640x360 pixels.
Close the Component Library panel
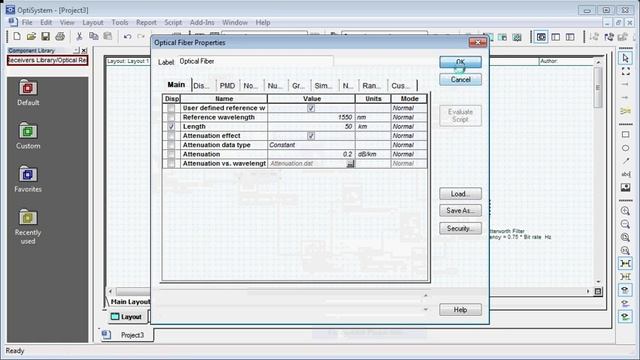(x=84, y=50)
